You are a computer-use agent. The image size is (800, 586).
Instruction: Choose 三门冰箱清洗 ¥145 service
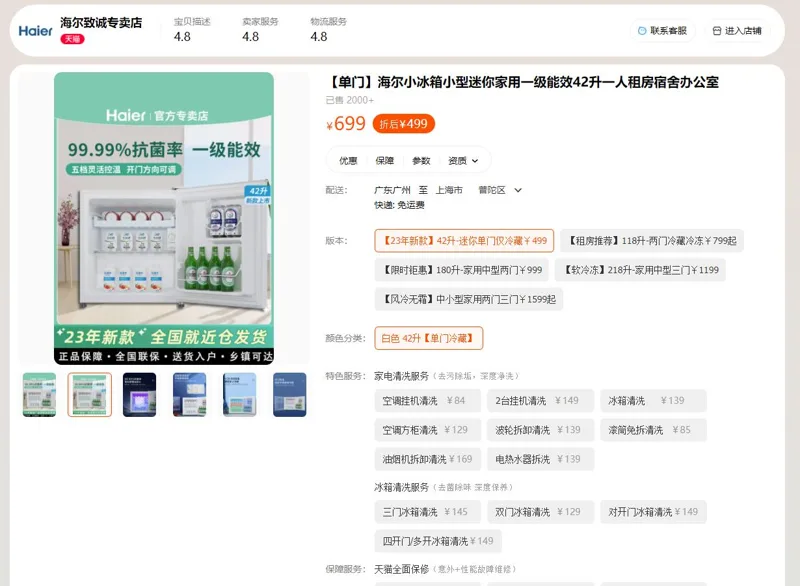point(428,512)
